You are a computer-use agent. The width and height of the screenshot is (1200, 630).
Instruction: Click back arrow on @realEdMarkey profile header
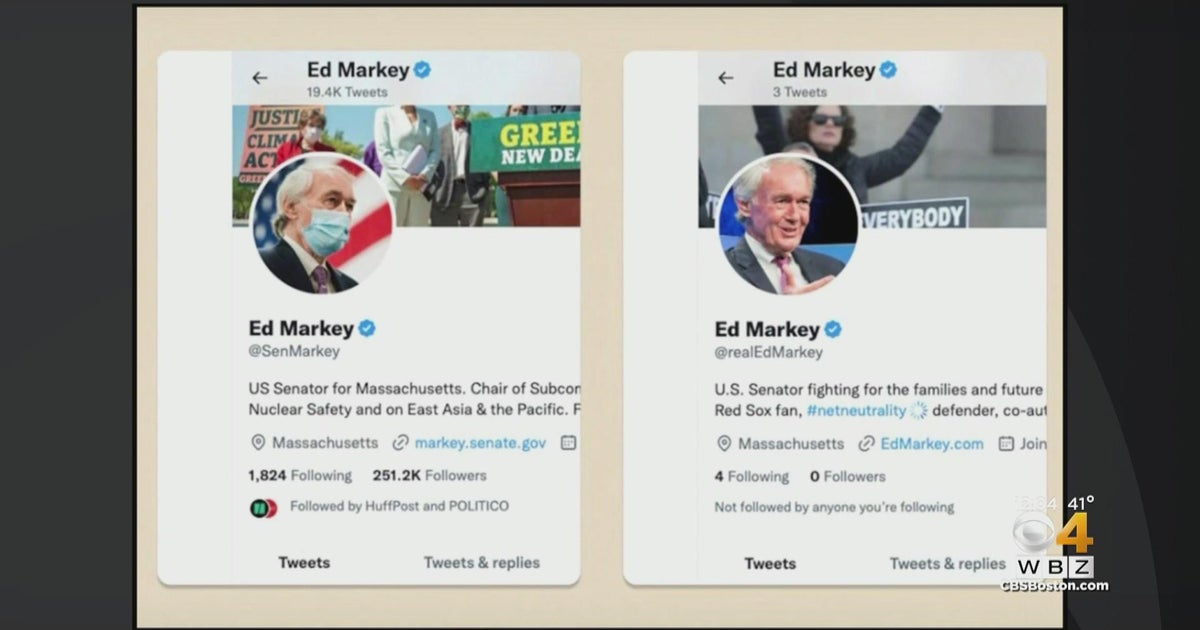726,77
